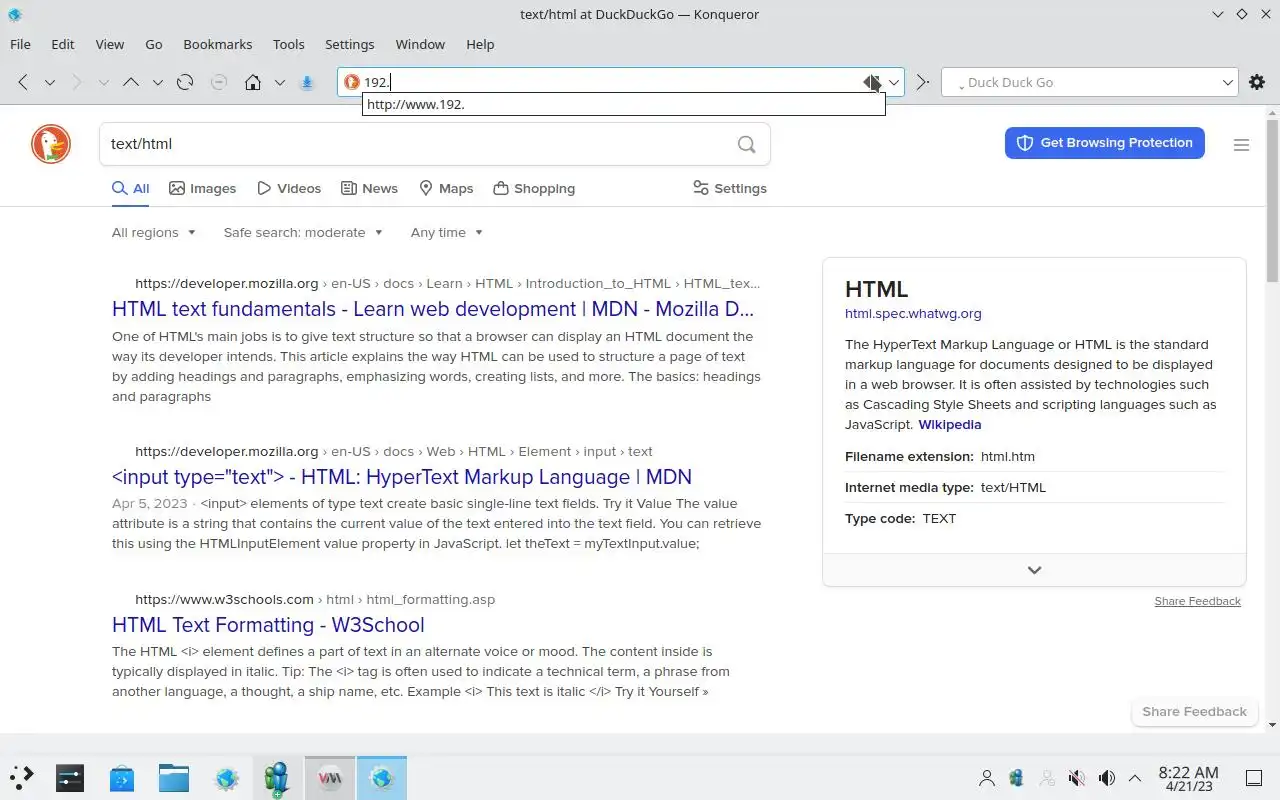Image resolution: width=1280 pixels, height=800 pixels.
Task: Open the Dolphin file manager taskbar icon
Action: click(174, 777)
